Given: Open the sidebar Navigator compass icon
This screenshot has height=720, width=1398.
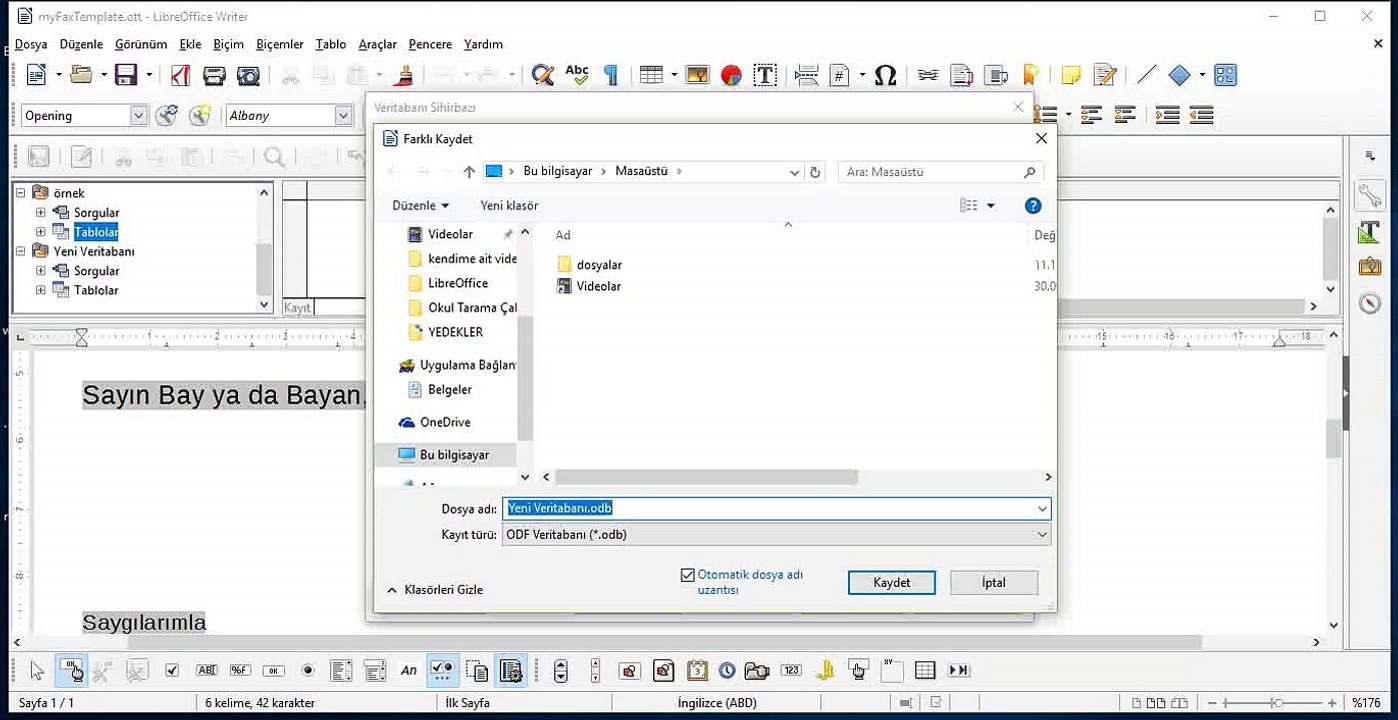Looking at the screenshot, I should point(1370,303).
